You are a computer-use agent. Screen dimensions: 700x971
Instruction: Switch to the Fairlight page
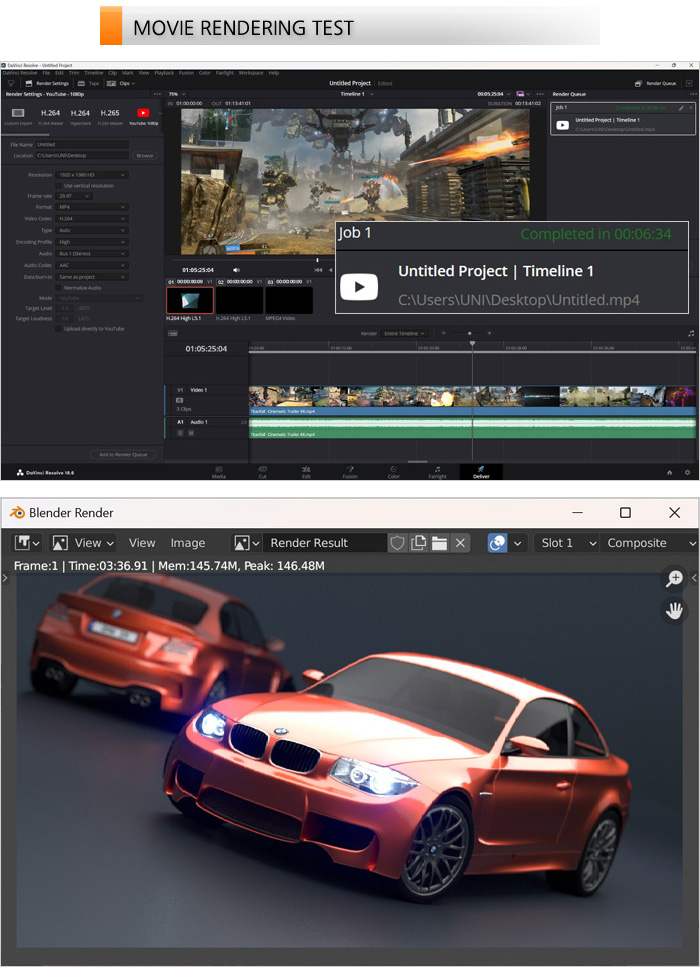tap(437, 472)
